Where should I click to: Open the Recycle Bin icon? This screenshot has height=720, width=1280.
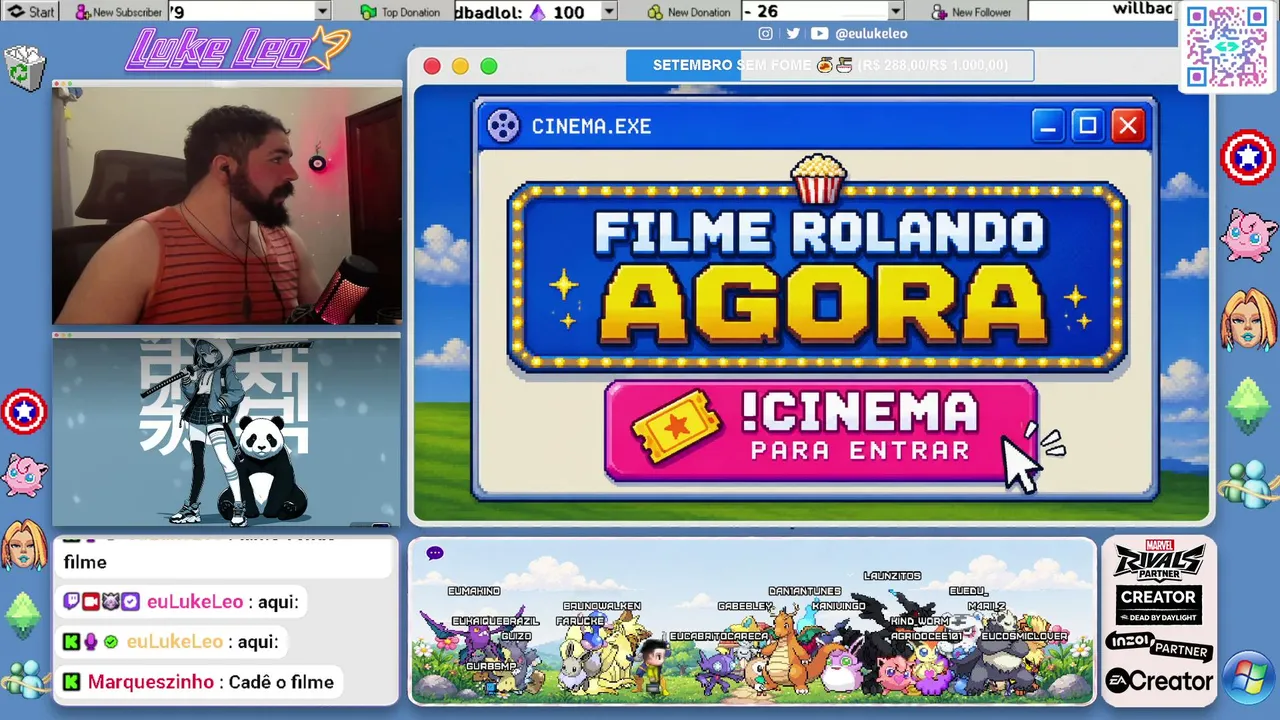25,68
